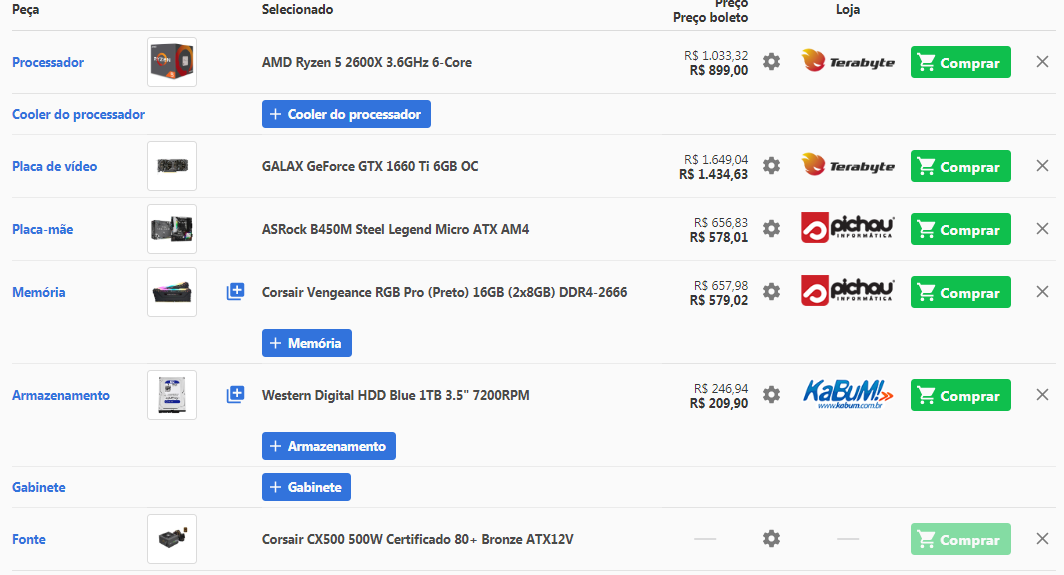Open the Processador category link
Image resolution: width=1064 pixels, height=575 pixels.
[48, 62]
